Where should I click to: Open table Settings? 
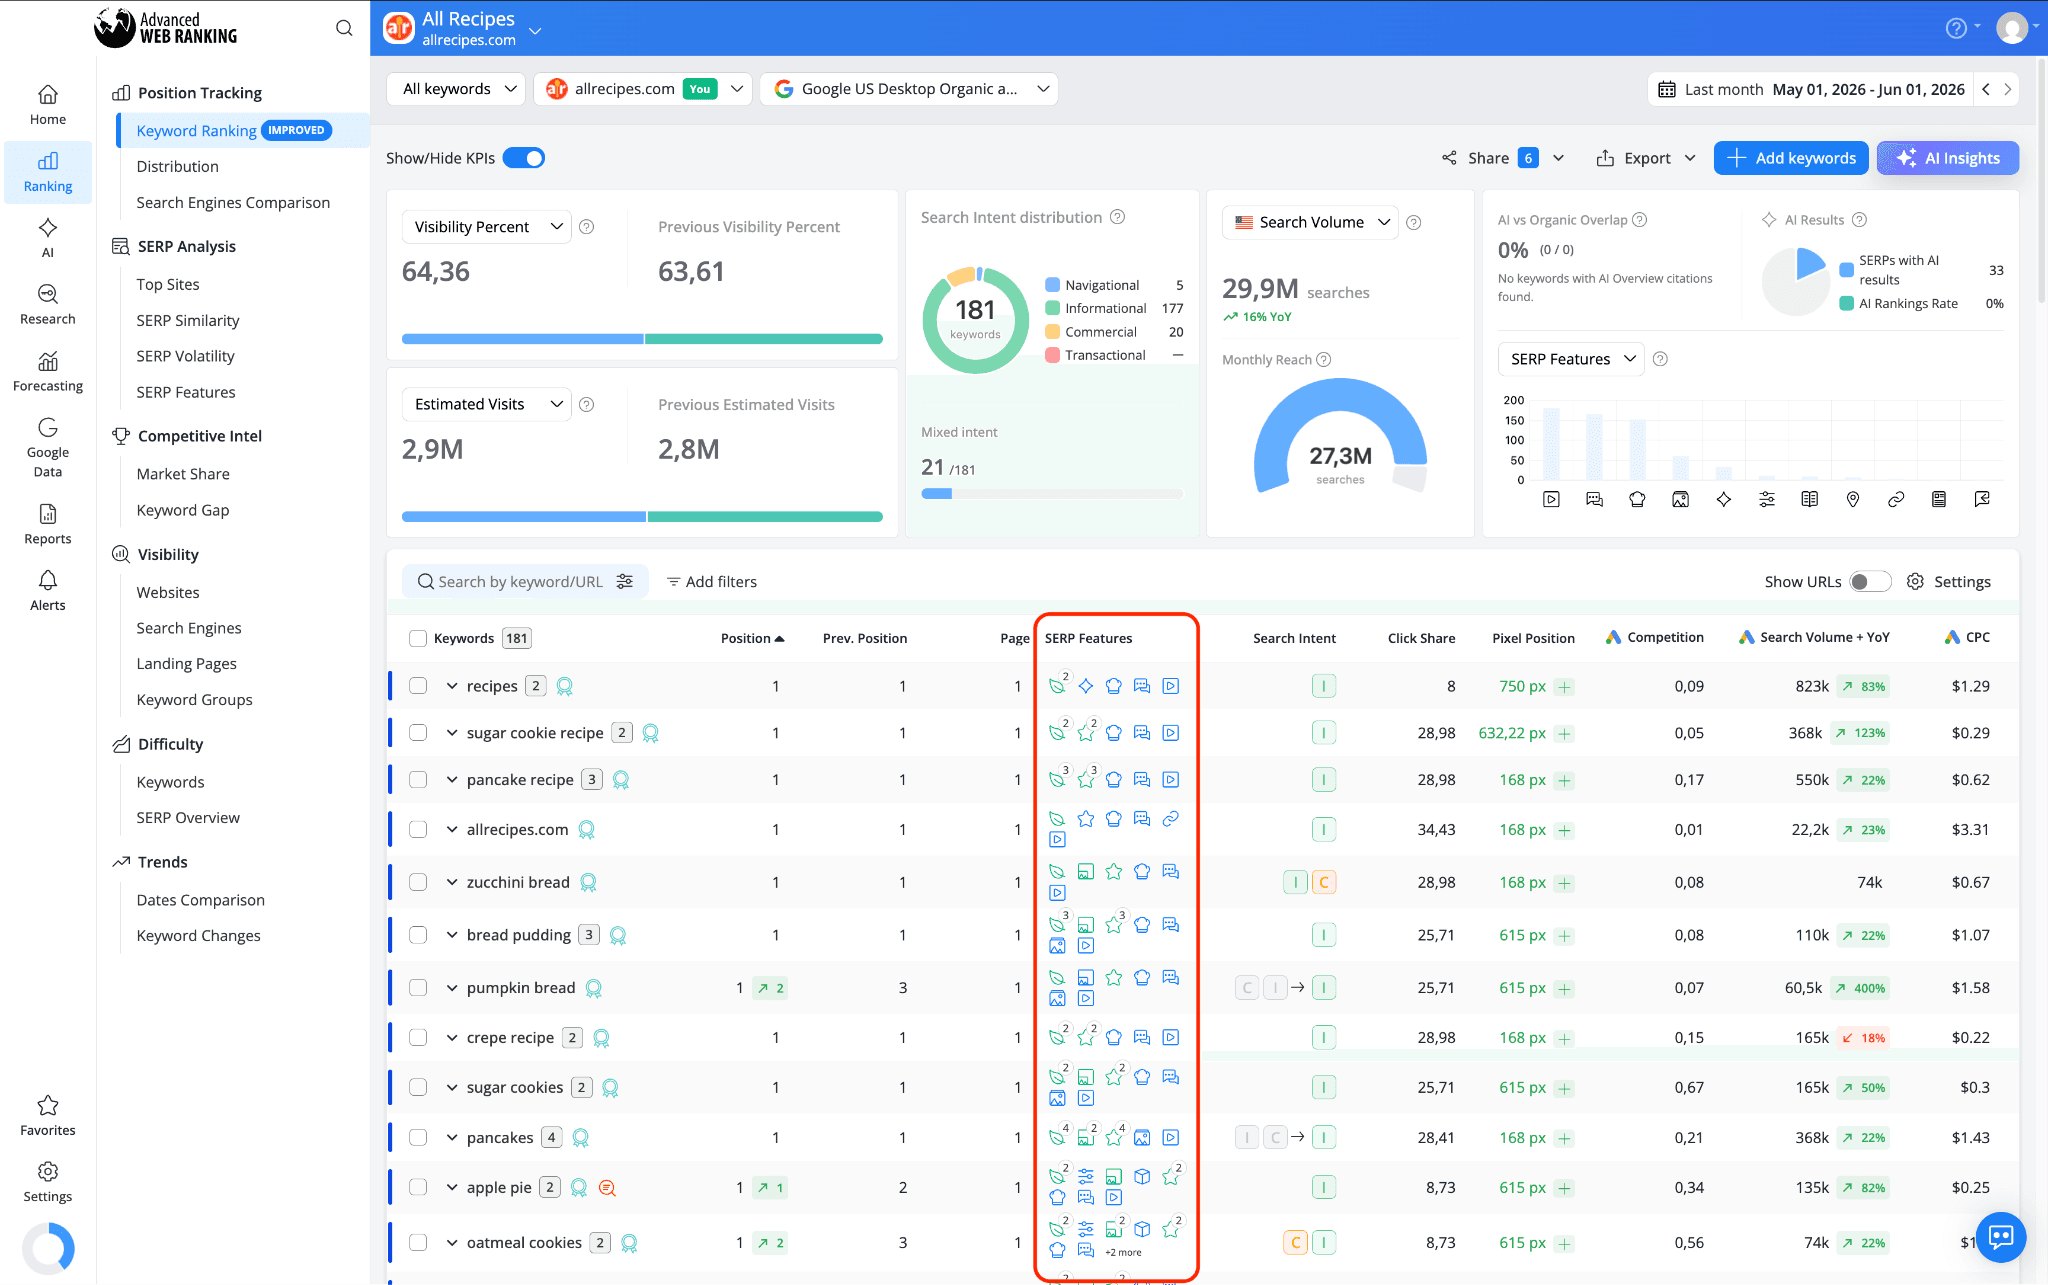pos(1949,581)
